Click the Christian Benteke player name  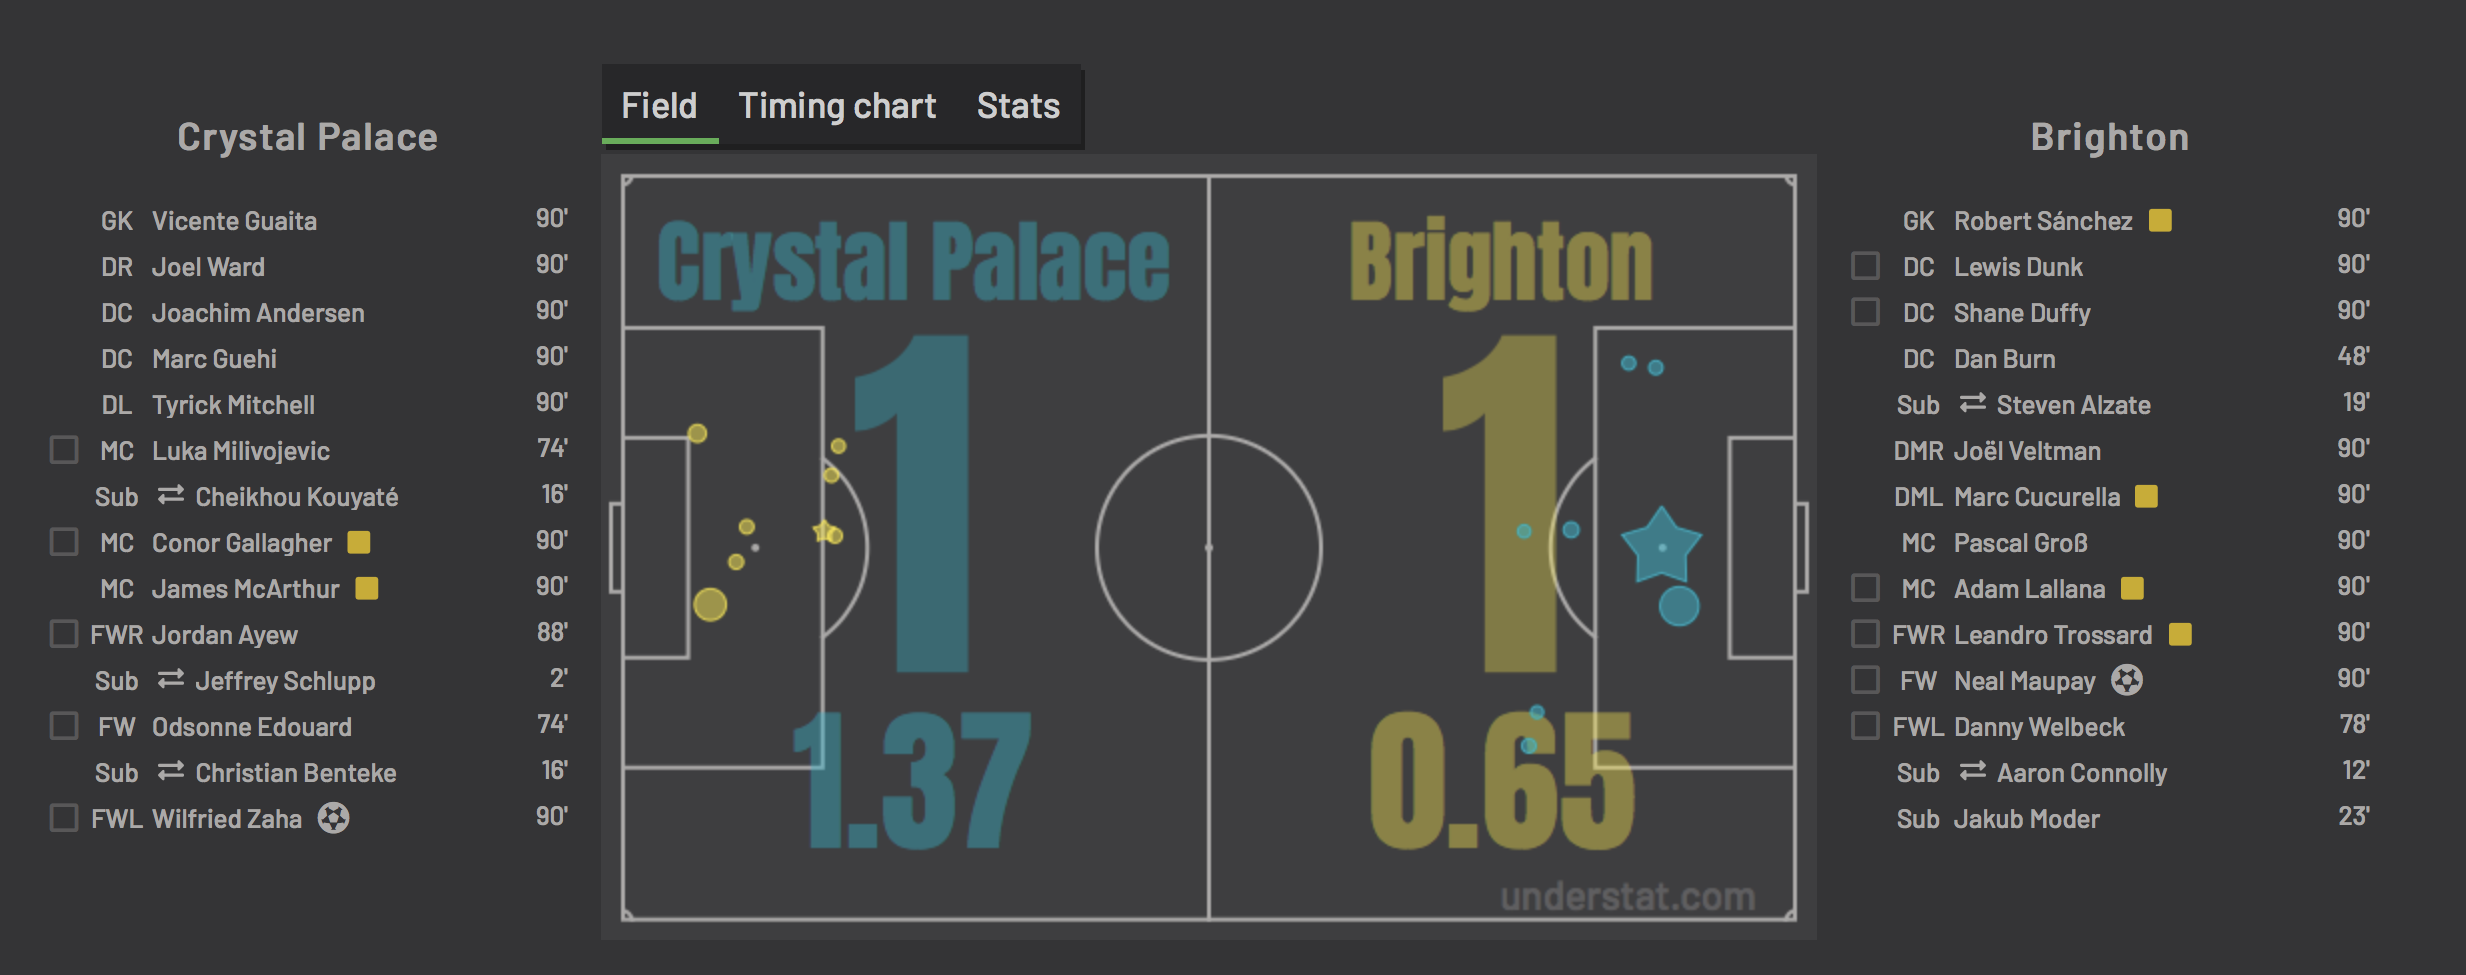coord(296,773)
